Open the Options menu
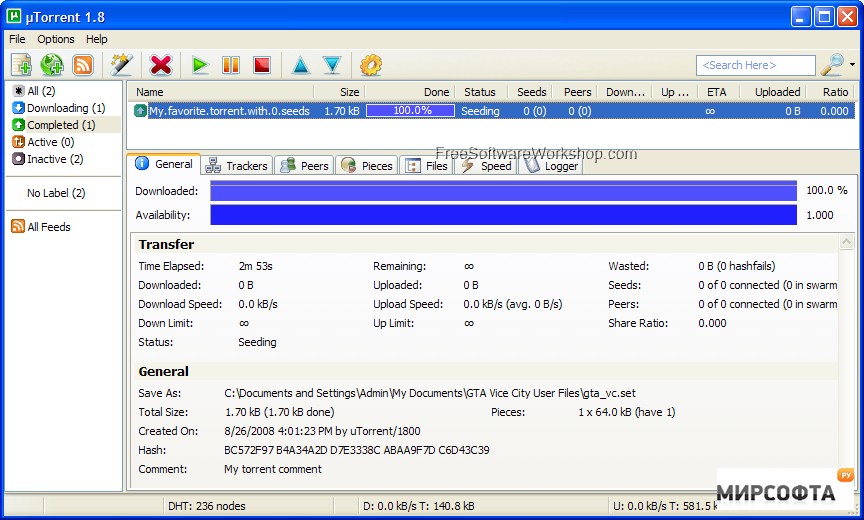 [x=56, y=39]
